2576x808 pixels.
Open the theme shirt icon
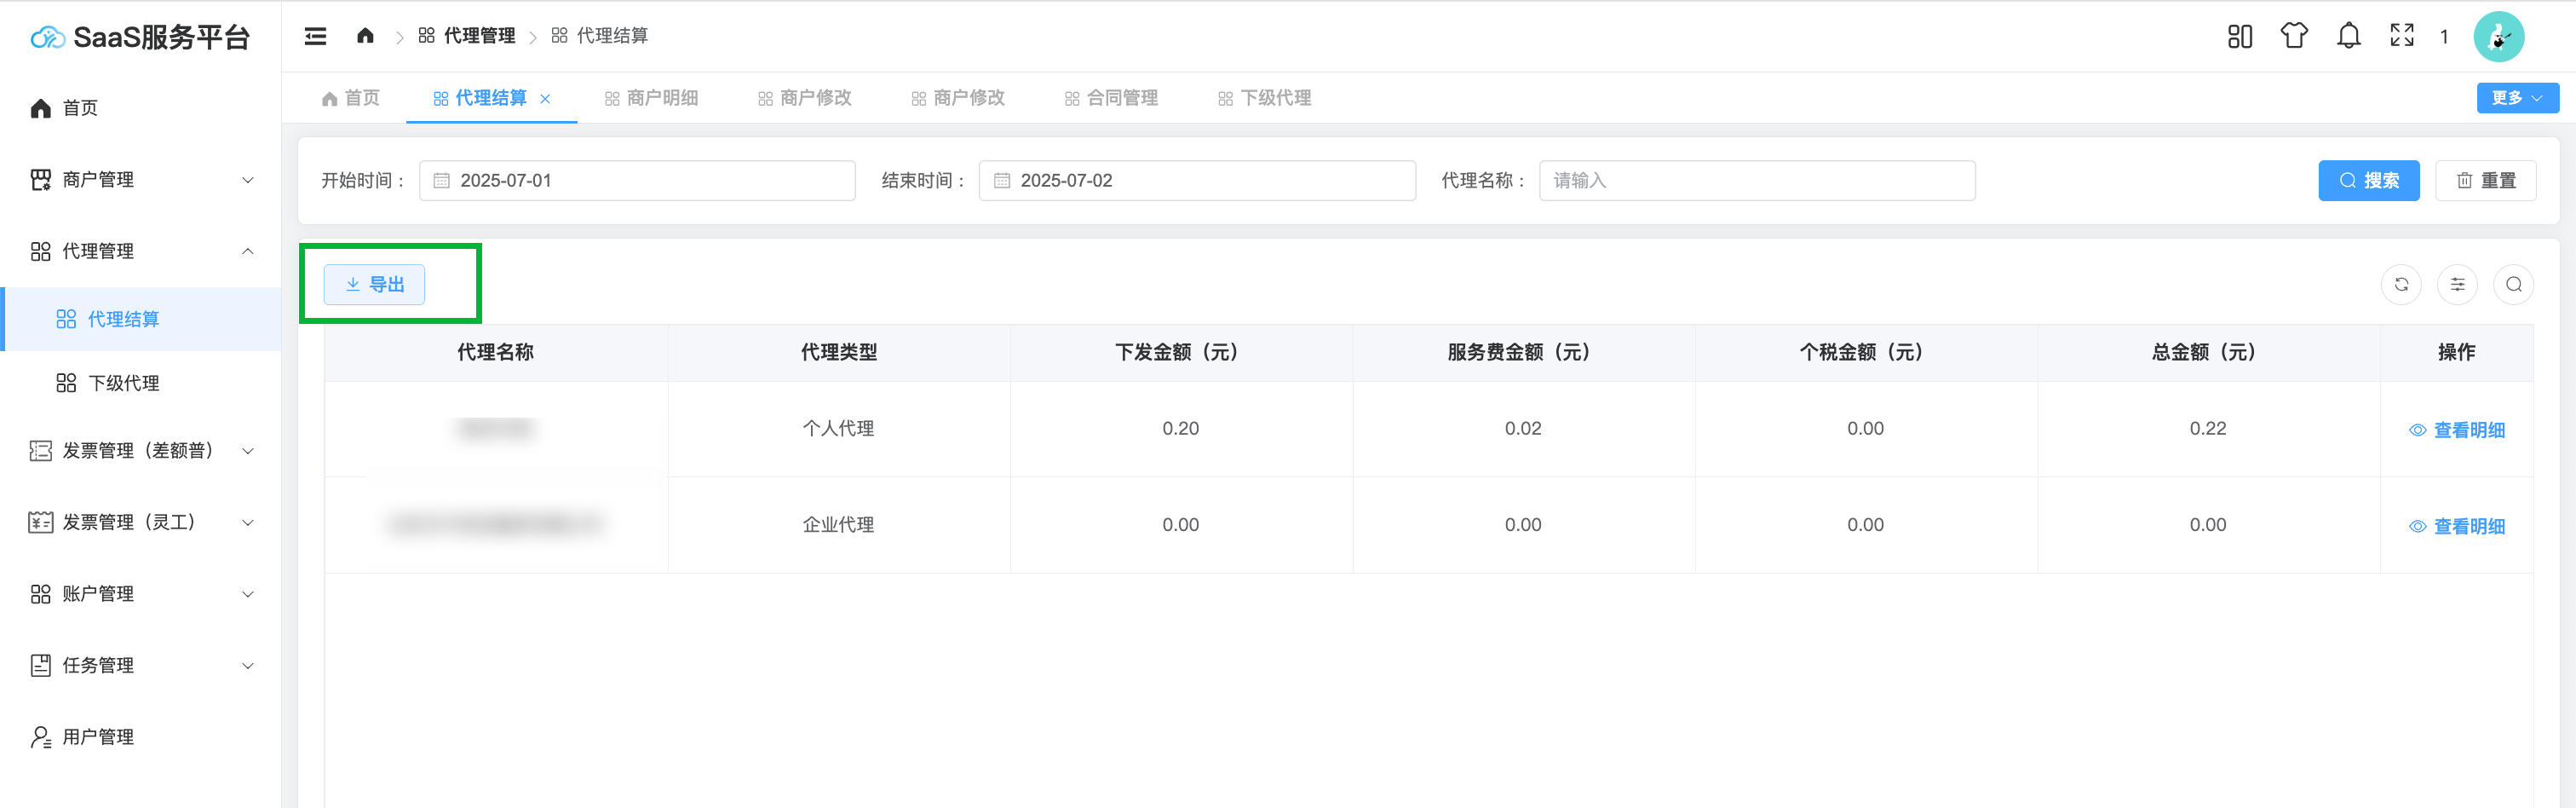(x=2293, y=36)
